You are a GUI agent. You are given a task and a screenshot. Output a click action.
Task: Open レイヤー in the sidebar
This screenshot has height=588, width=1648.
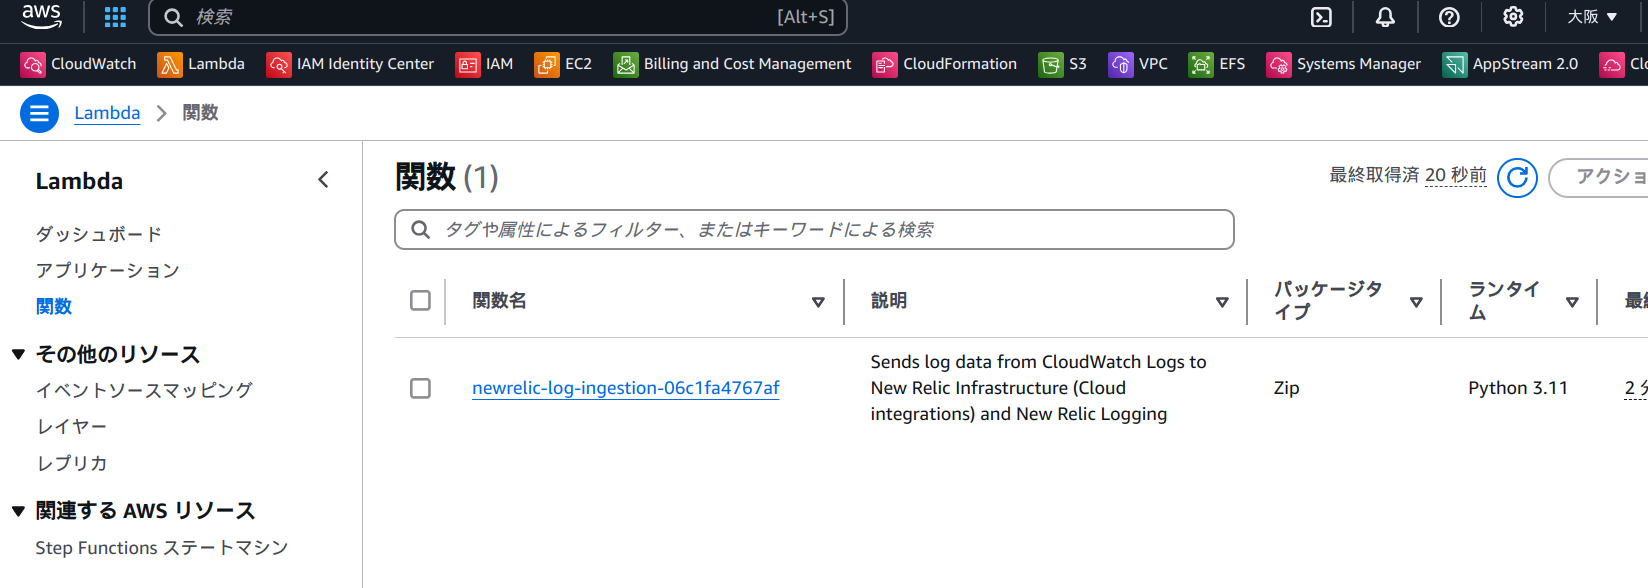71,426
